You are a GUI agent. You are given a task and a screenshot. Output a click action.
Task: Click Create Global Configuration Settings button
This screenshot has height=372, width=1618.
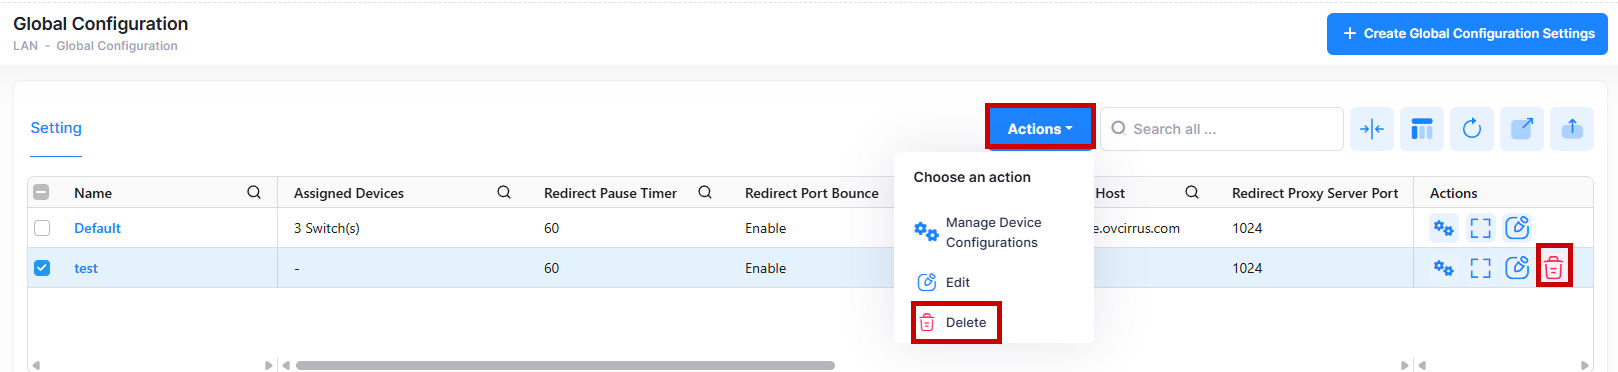click(1467, 34)
